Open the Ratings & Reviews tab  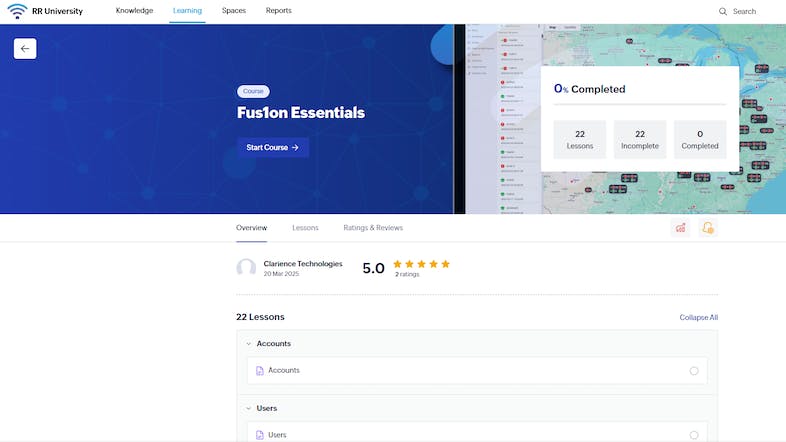click(373, 228)
